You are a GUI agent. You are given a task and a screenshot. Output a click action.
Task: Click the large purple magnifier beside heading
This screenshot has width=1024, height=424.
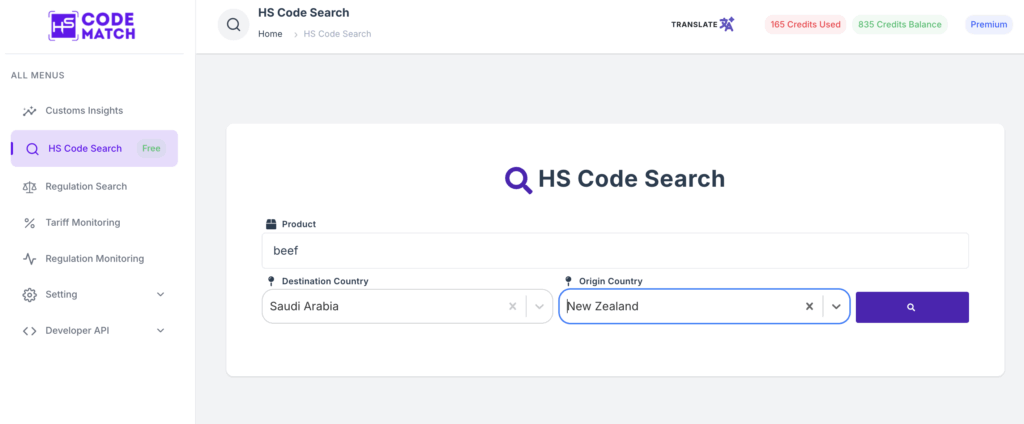pos(519,180)
